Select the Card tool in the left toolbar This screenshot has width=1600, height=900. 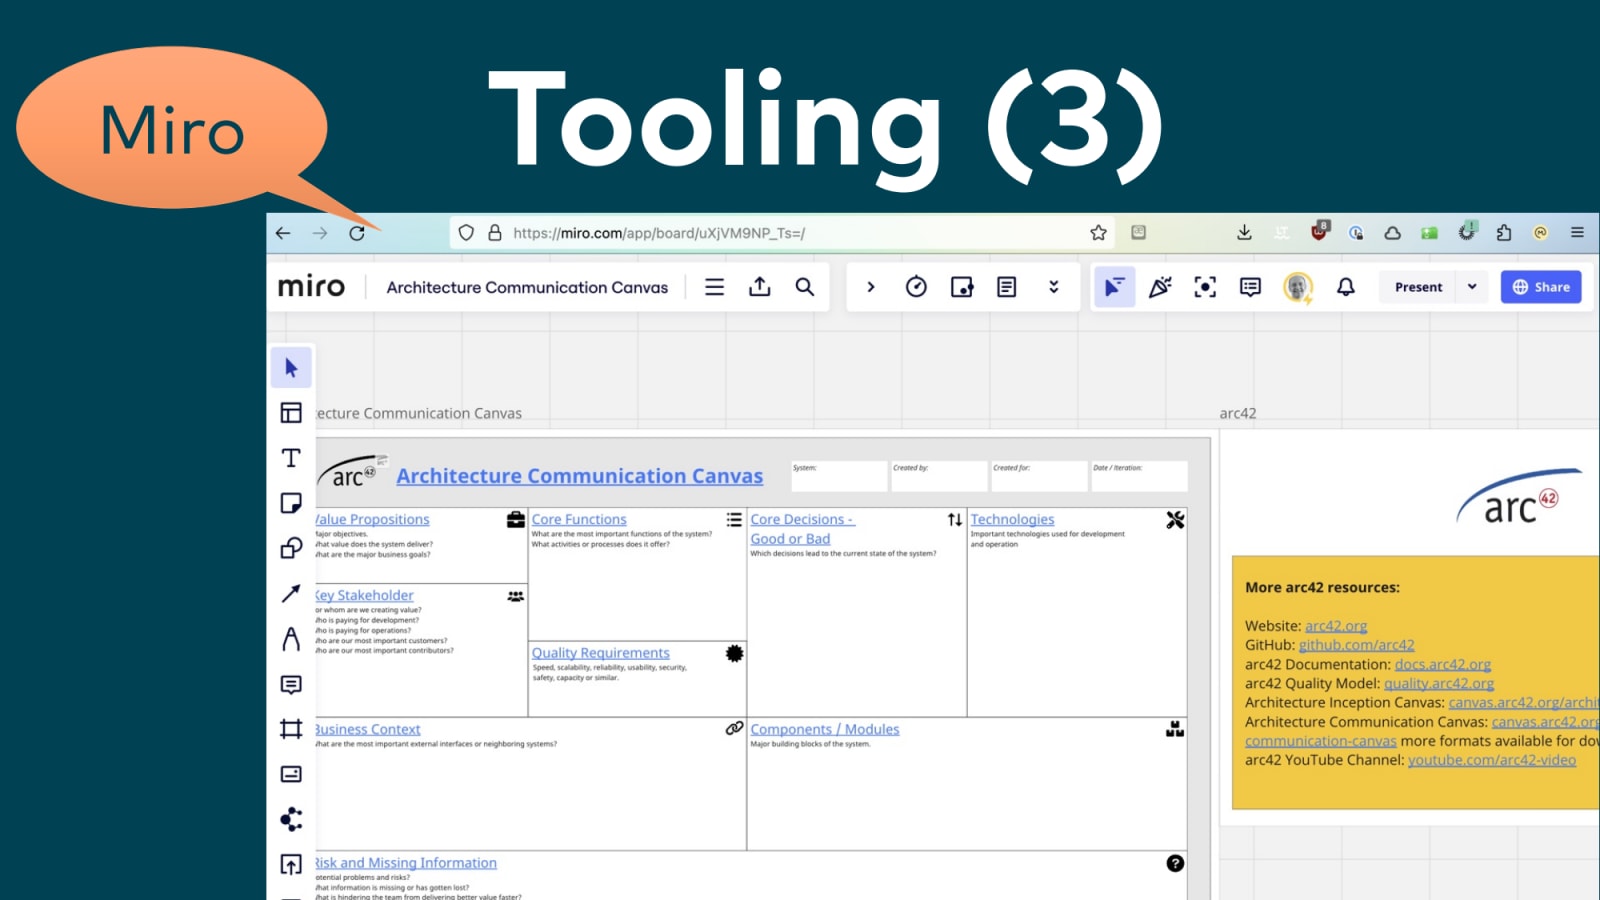(x=291, y=774)
